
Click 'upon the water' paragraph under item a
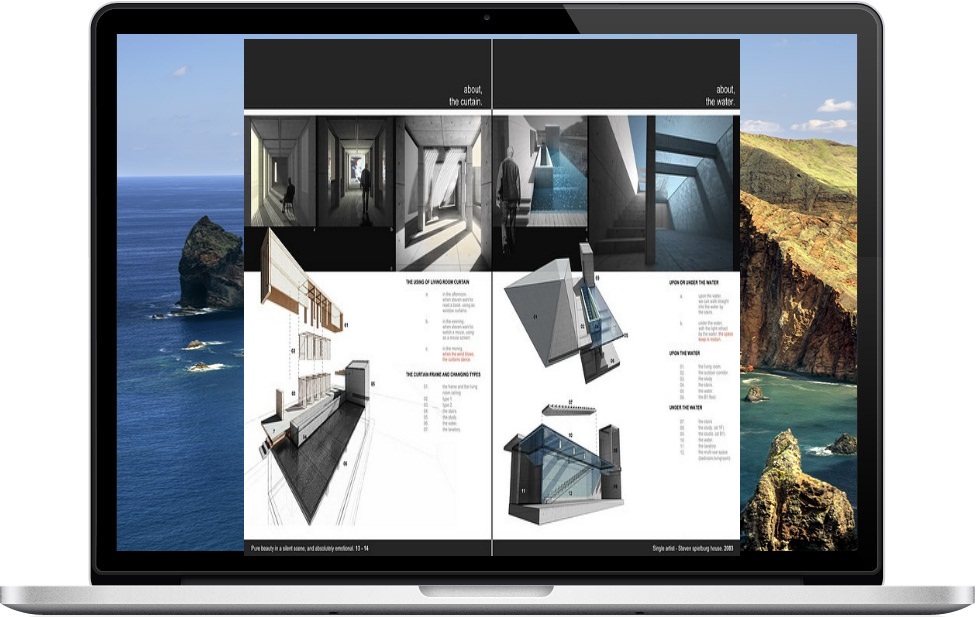coord(713,304)
